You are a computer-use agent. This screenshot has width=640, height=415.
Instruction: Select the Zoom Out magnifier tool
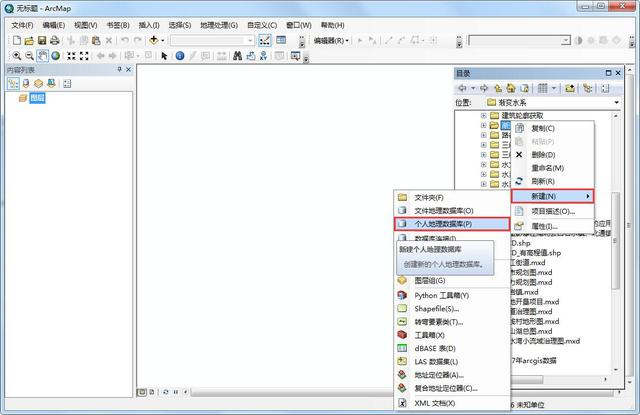29,56
